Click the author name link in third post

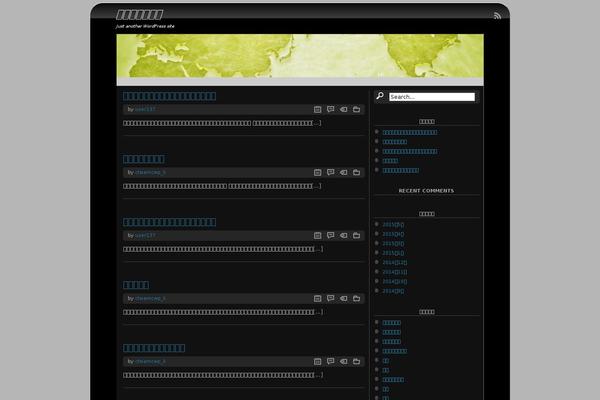click(x=145, y=235)
